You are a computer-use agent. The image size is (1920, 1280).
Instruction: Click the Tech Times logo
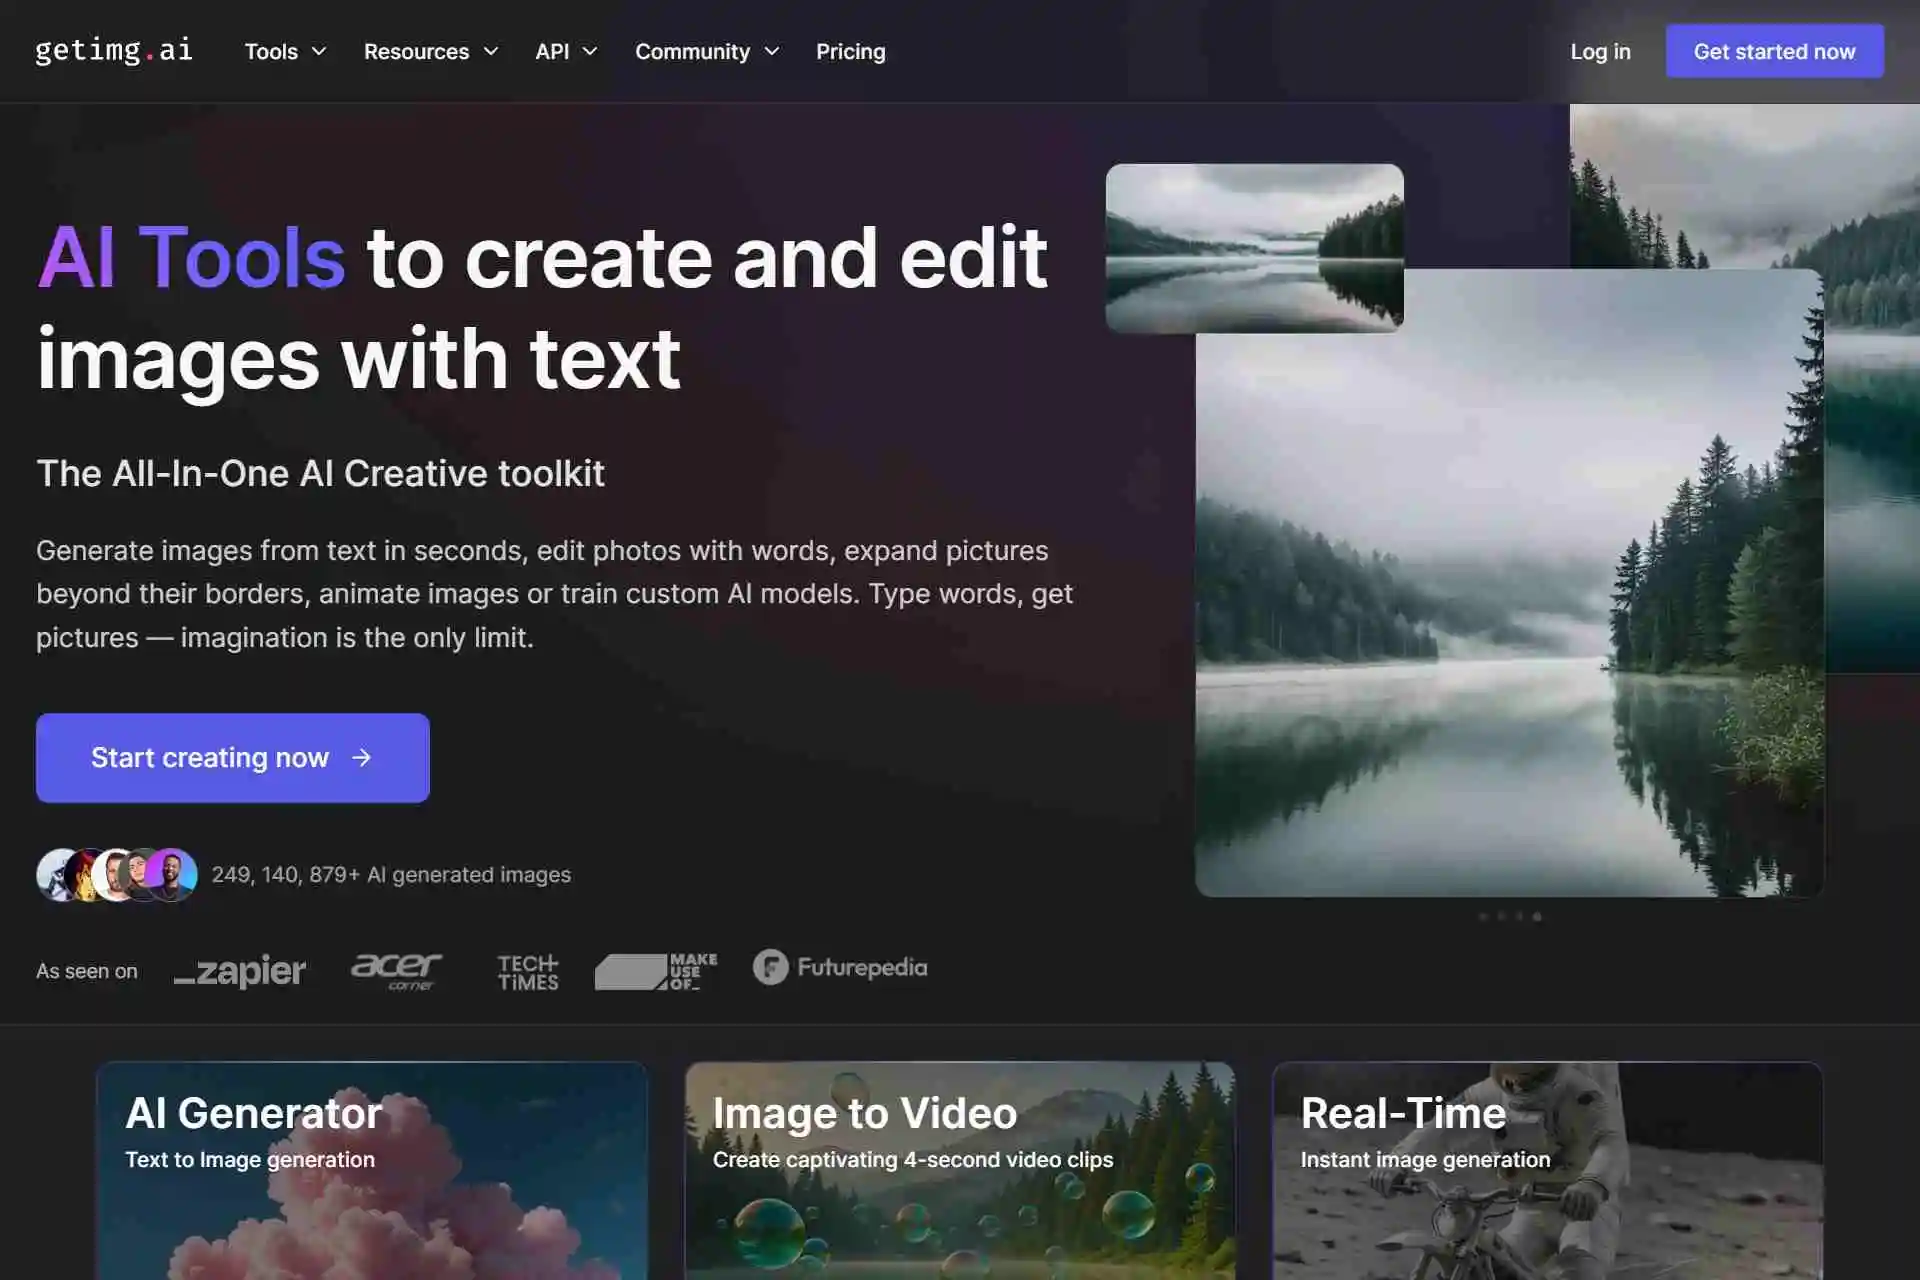point(526,970)
